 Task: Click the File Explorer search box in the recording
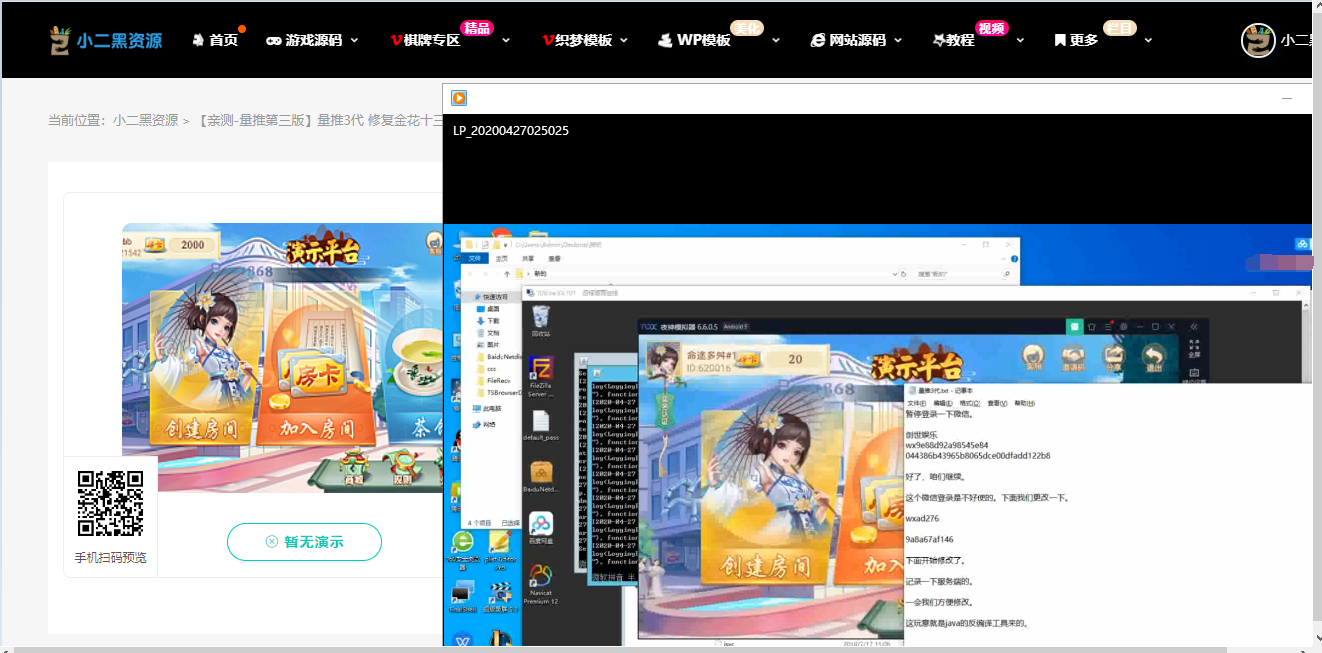point(962,273)
